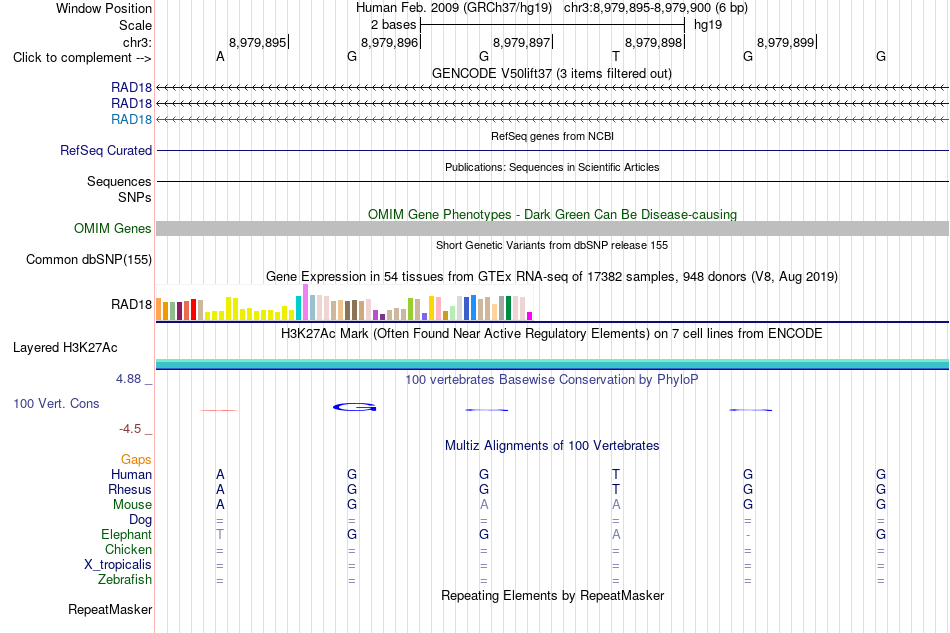Viewport: 950px width, 633px height.
Task: Click the 8,979,895 ruler position
Action: (x=257, y=42)
